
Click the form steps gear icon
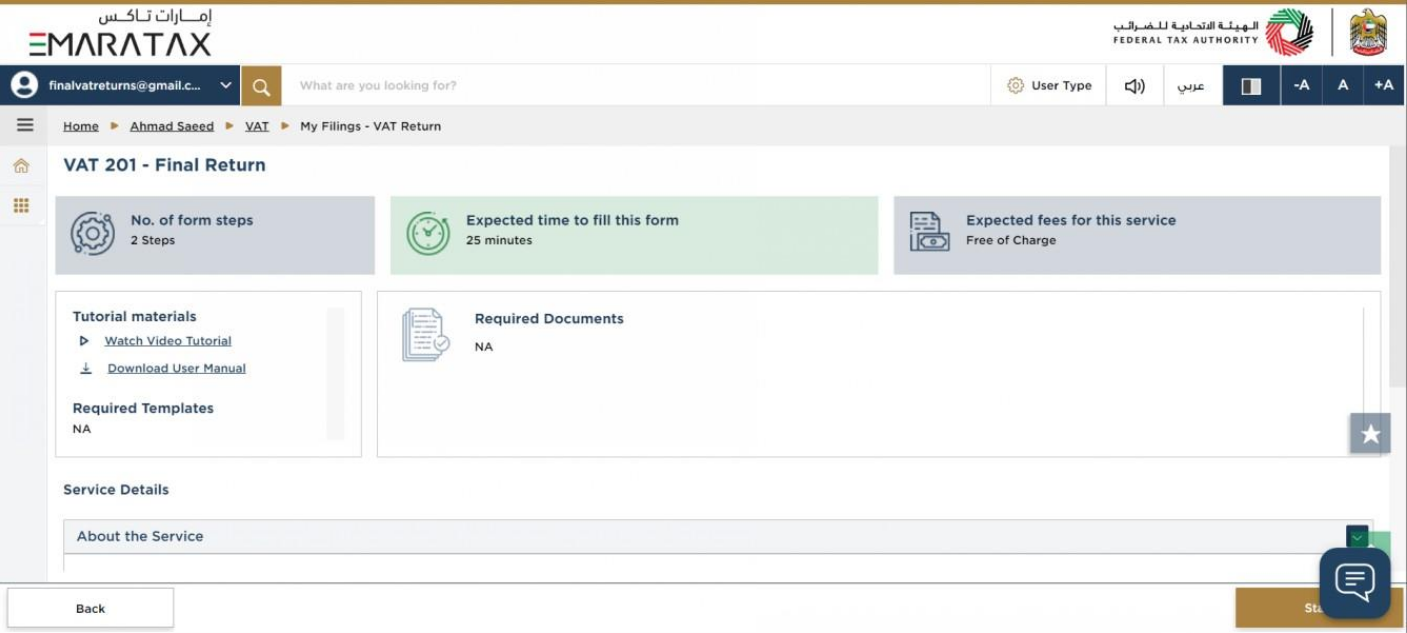click(93, 235)
